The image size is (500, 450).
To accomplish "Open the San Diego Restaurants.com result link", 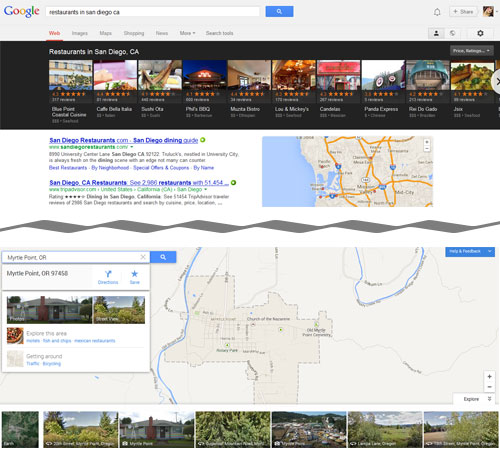I will (x=124, y=140).
